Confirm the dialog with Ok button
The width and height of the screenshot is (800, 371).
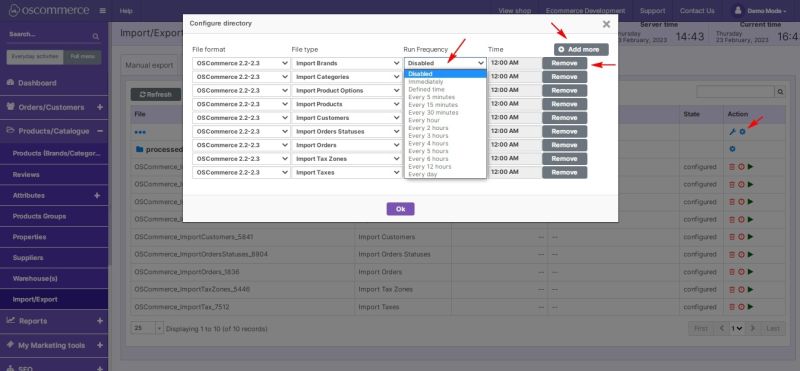tap(401, 209)
